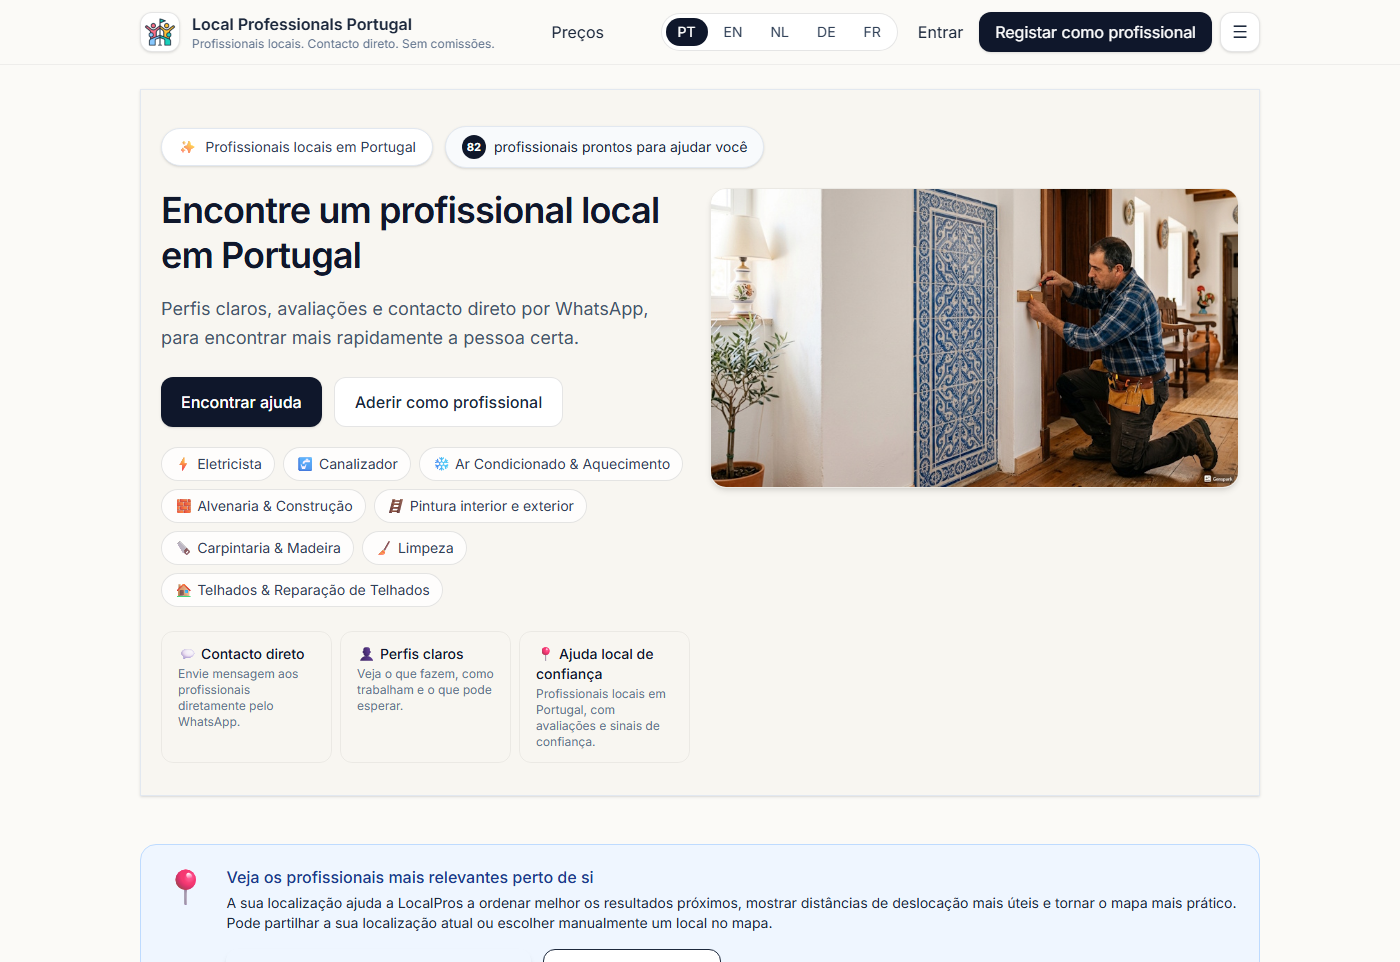Click the speech bubble icon beside Contacto direto
Screen dimensions: 1400x962
coord(187,654)
